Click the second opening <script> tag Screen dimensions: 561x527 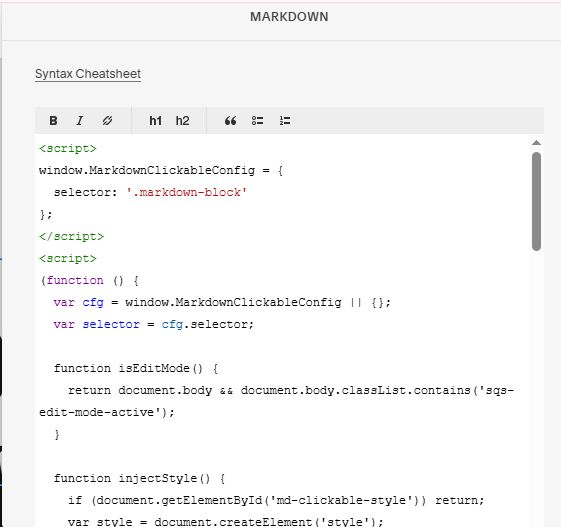[x=68, y=259]
